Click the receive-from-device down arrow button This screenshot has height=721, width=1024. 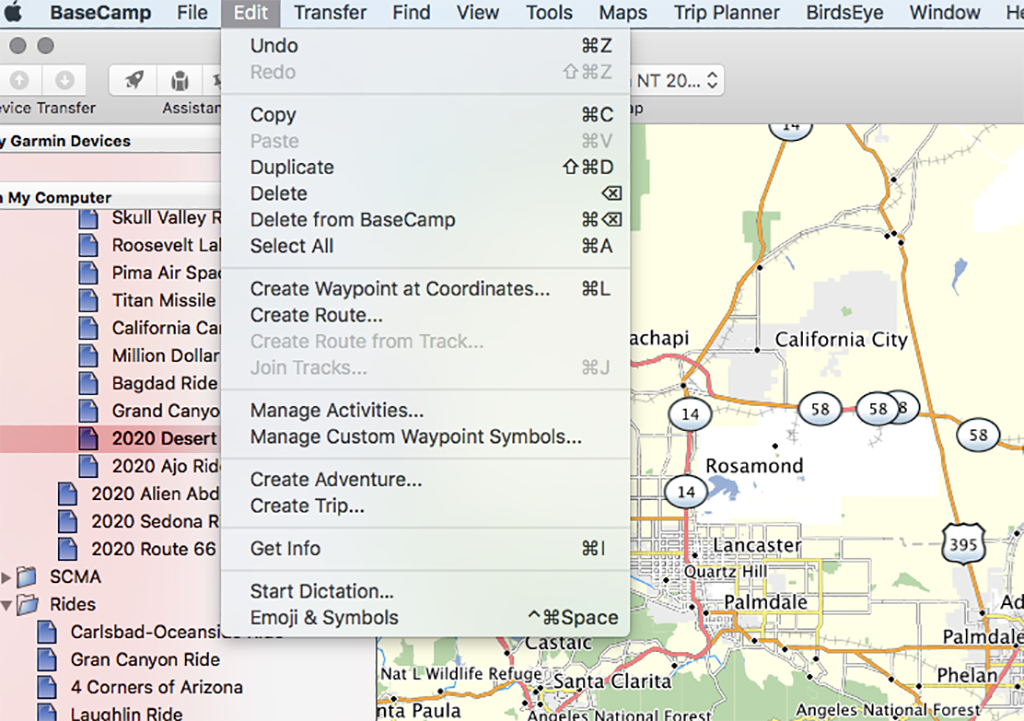64,80
